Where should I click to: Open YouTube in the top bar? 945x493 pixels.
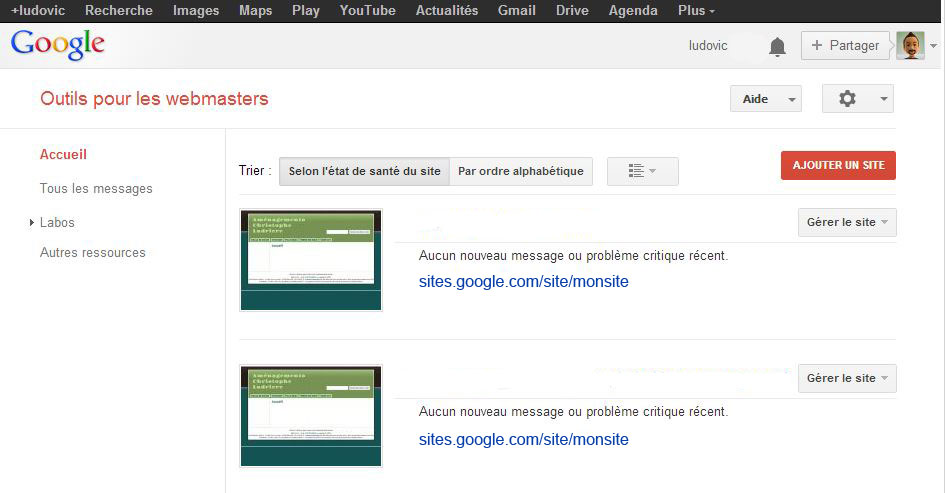point(368,10)
